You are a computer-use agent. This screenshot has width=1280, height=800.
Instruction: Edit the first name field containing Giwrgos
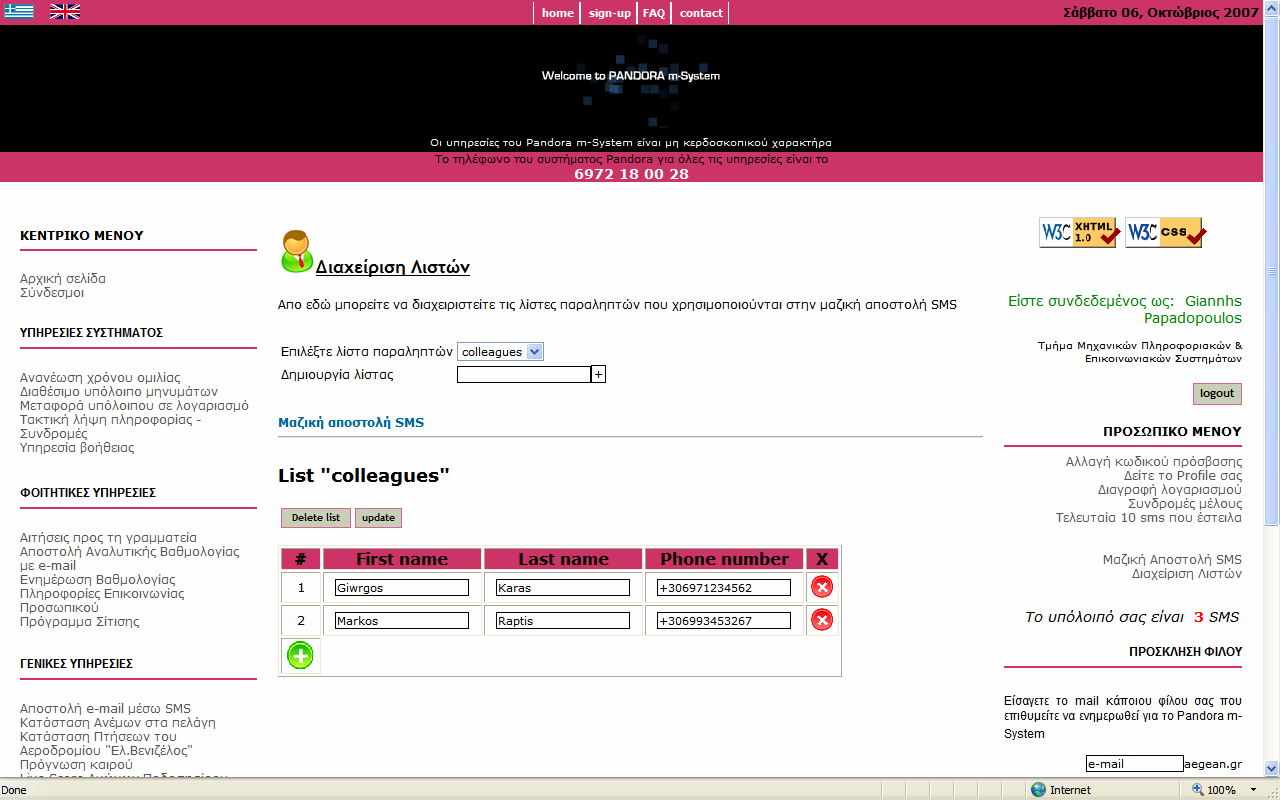tap(402, 588)
